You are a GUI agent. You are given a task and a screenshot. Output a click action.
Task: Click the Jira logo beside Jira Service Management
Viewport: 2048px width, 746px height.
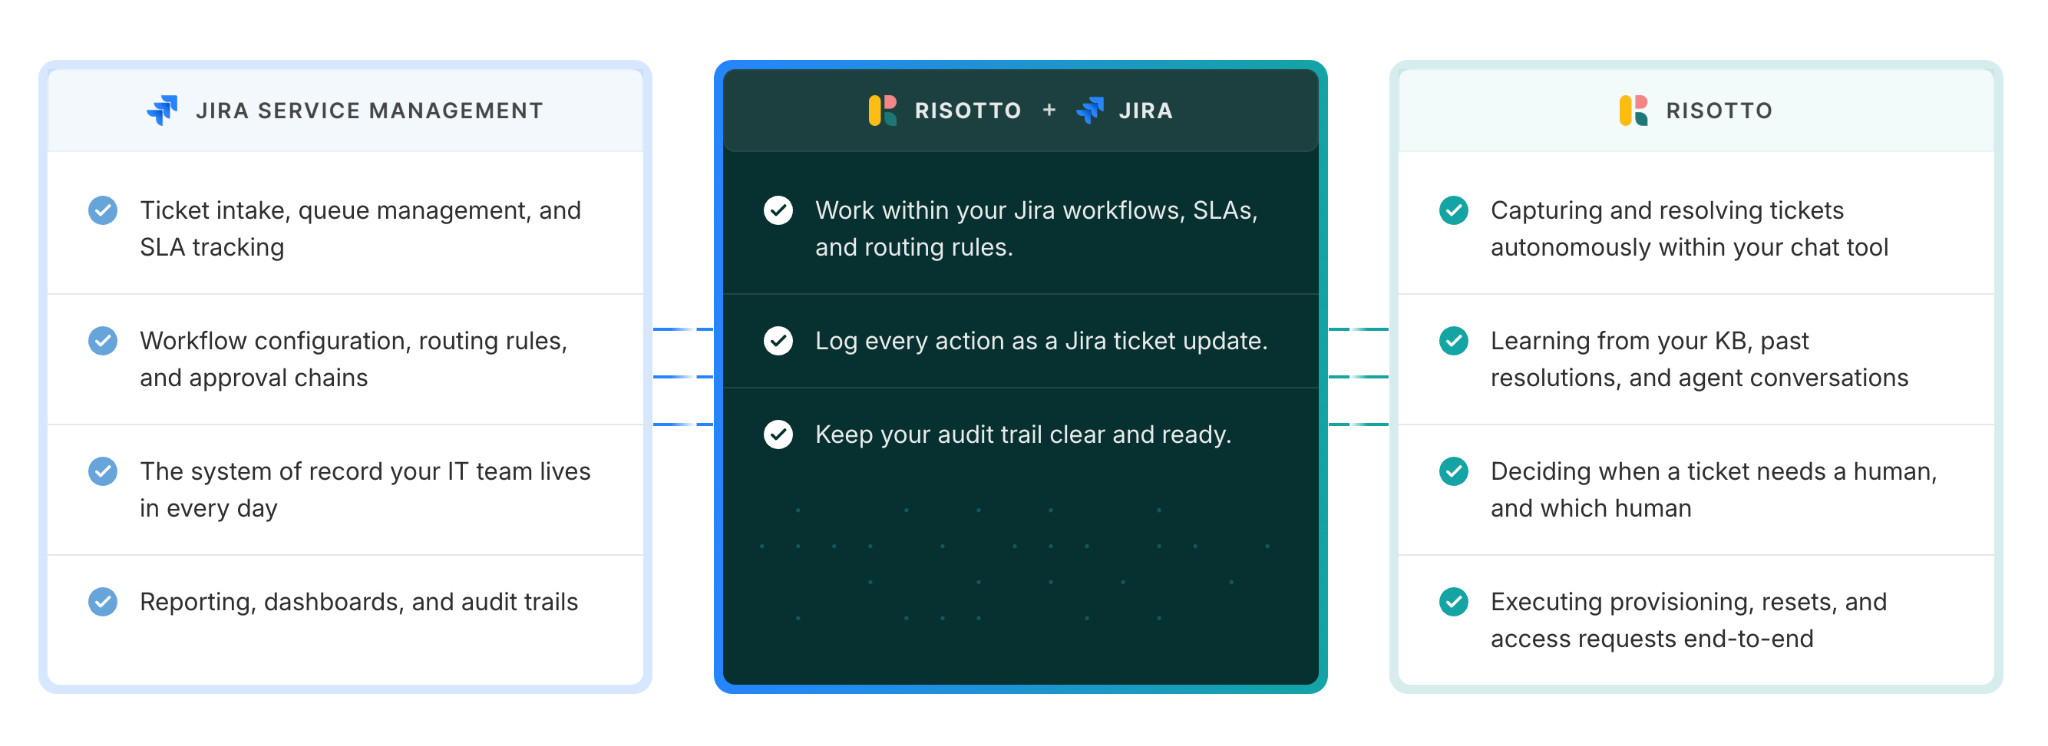tap(162, 110)
